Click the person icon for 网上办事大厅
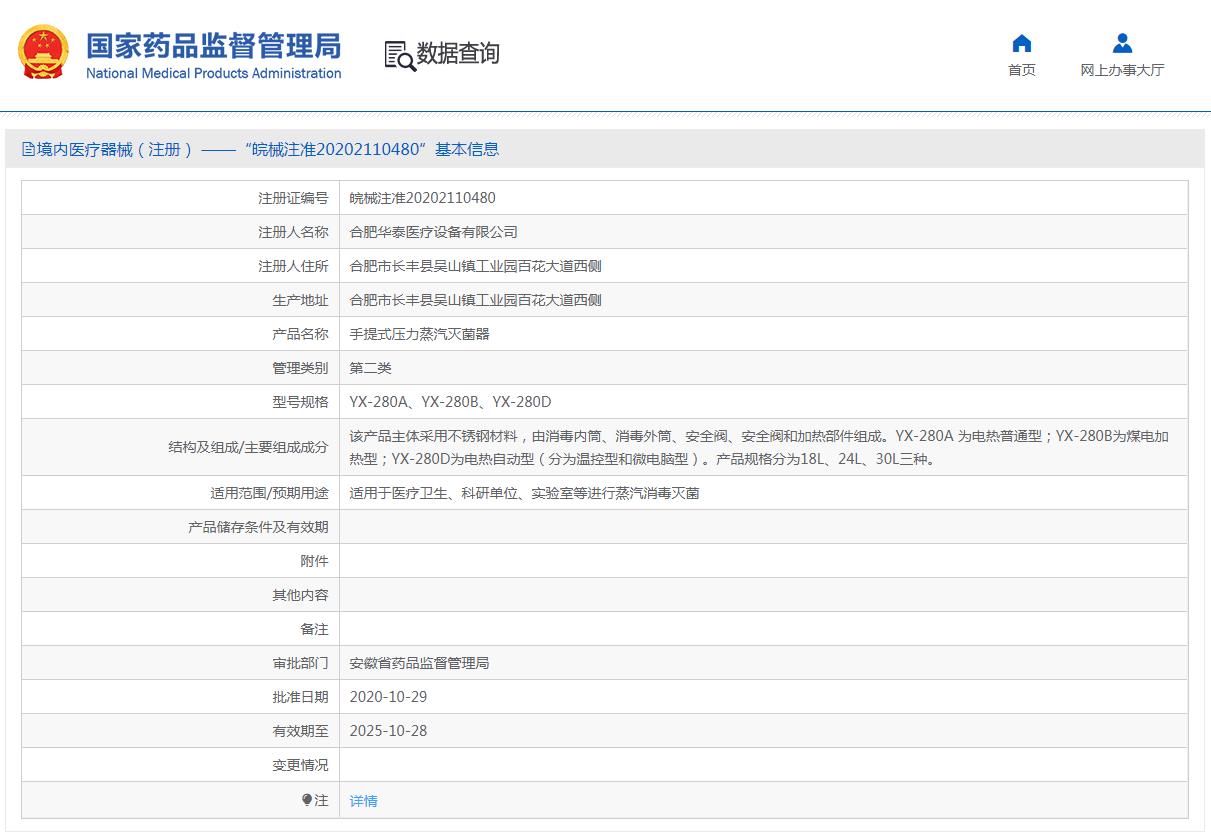This screenshot has height=840, width=1211. [x=1122, y=43]
